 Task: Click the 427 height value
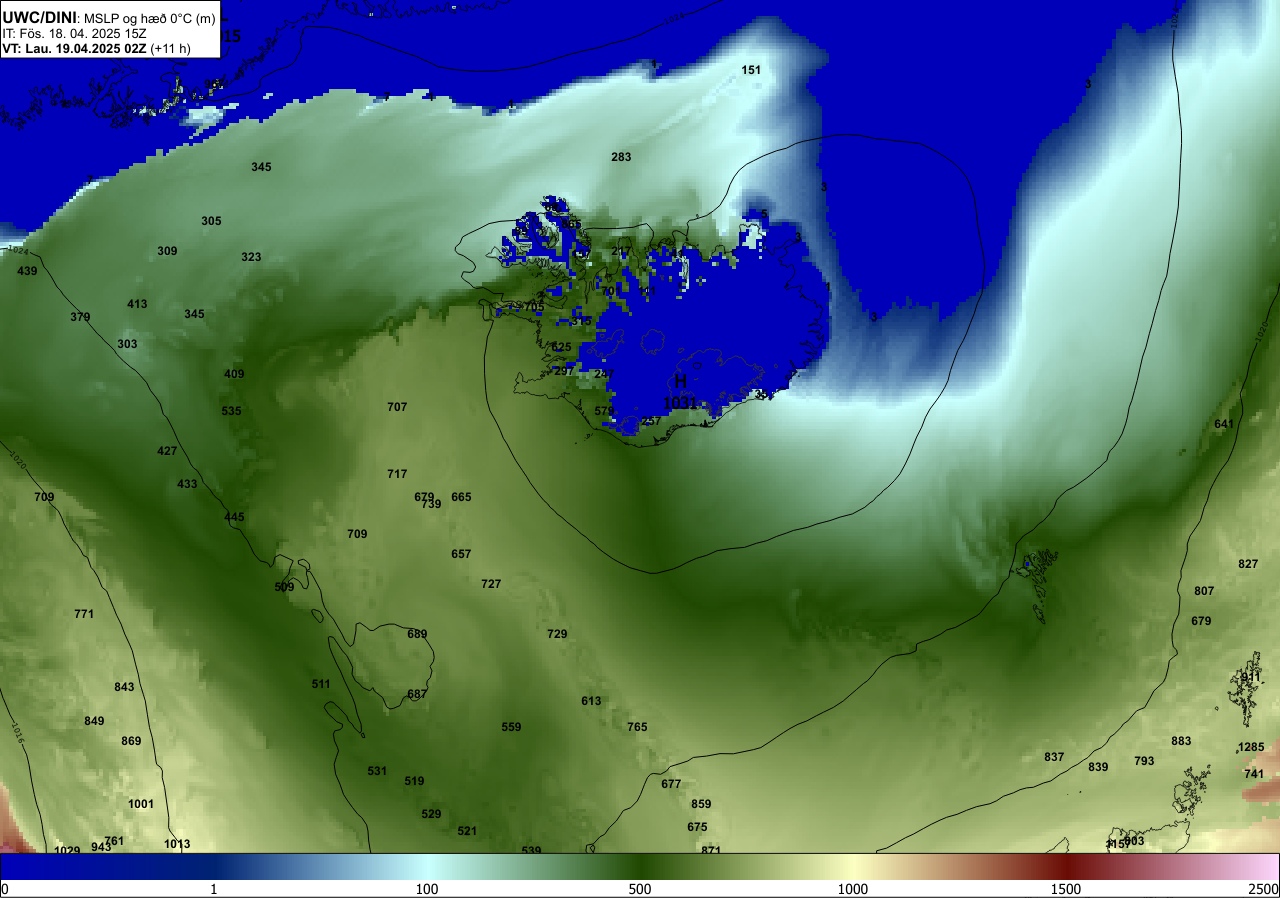pyautogui.click(x=167, y=451)
